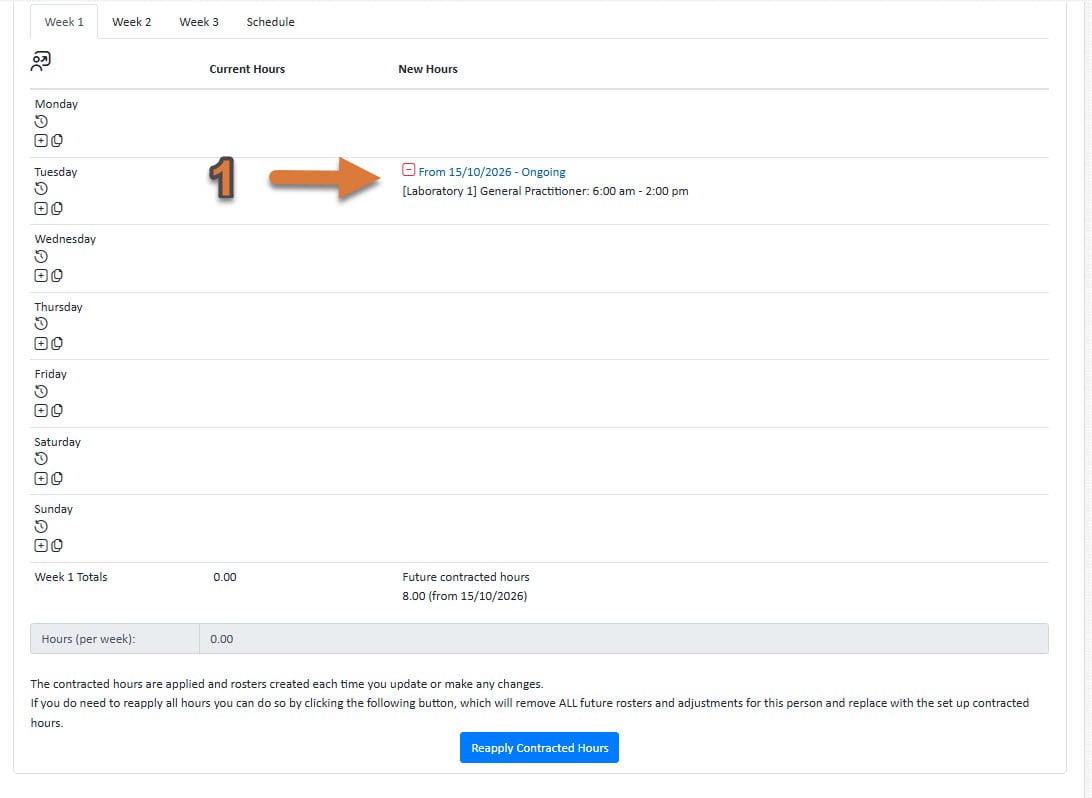Add hours using Wednesday's plus icon
The width and height of the screenshot is (1092, 798).
click(41, 276)
